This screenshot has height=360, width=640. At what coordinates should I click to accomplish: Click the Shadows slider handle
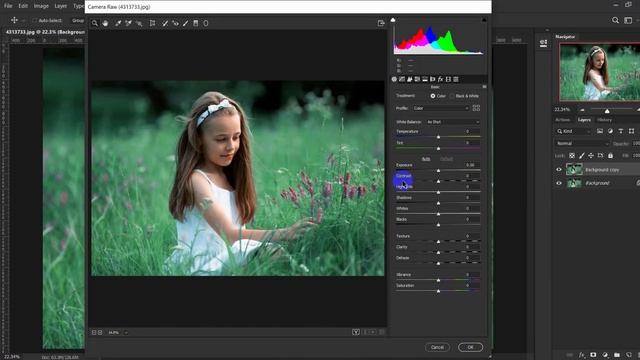point(438,203)
